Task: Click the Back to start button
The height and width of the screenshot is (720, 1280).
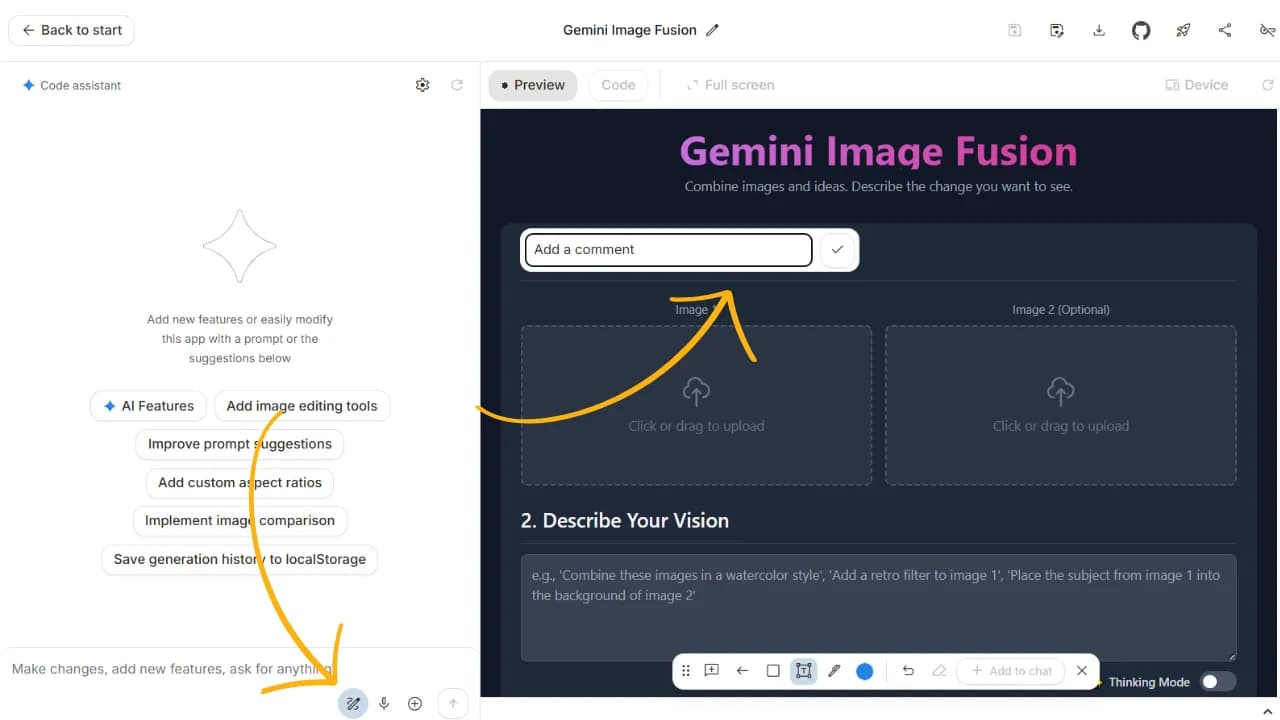Action: click(x=71, y=30)
